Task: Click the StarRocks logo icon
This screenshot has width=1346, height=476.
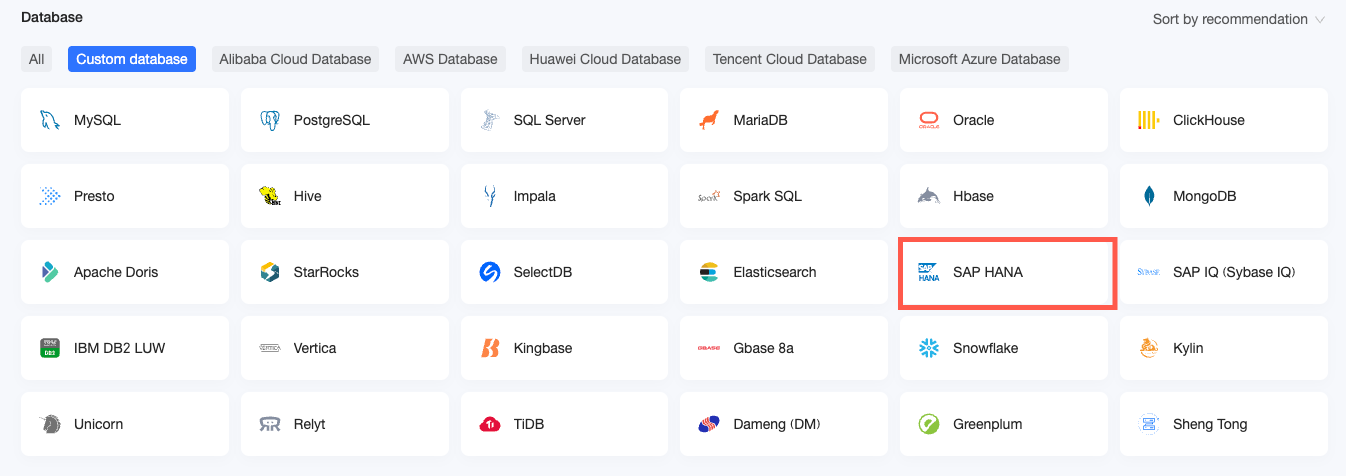Action: pos(269,272)
